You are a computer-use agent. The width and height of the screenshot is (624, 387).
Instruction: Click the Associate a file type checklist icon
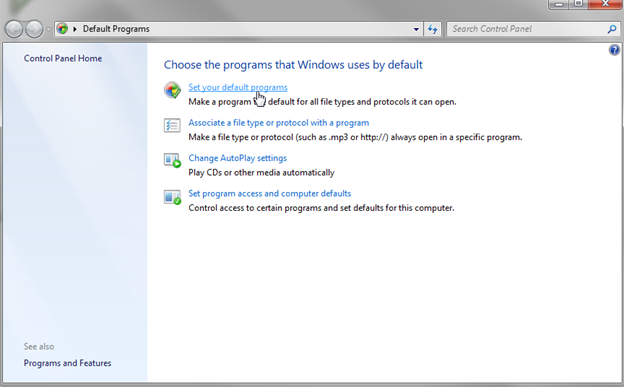pos(172,125)
